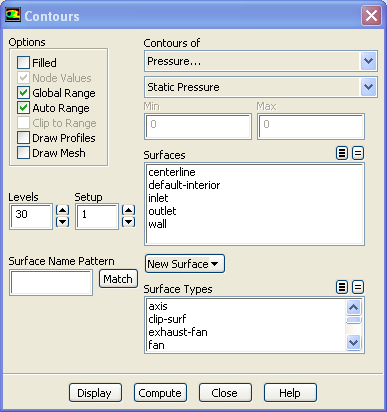This screenshot has height=412, width=387.
Task: Click the Compute button
Action: [160, 393]
